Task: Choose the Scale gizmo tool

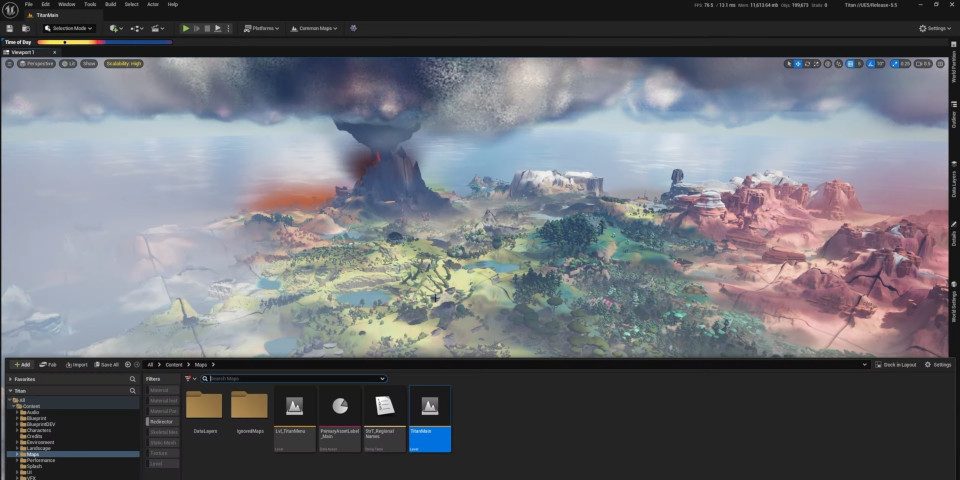Action: (x=817, y=64)
